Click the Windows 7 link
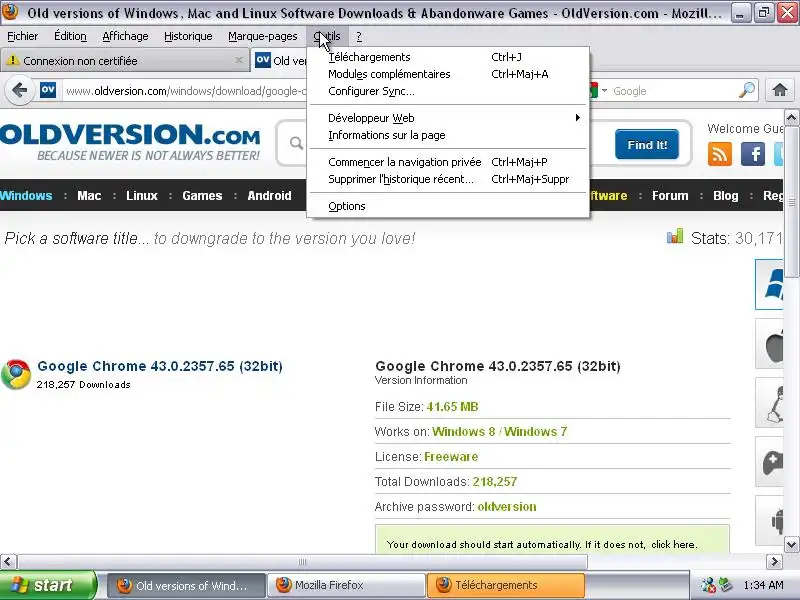 535,432
